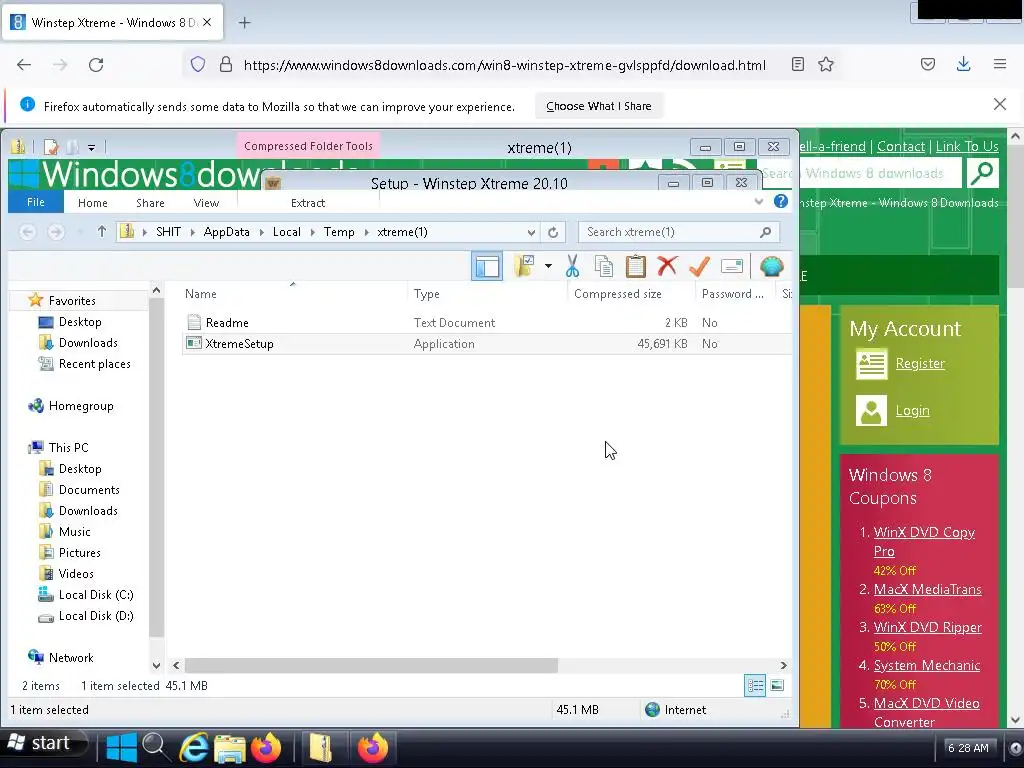1024x768 pixels.
Task: Open Explorer help question mark icon
Action: tap(780, 201)
